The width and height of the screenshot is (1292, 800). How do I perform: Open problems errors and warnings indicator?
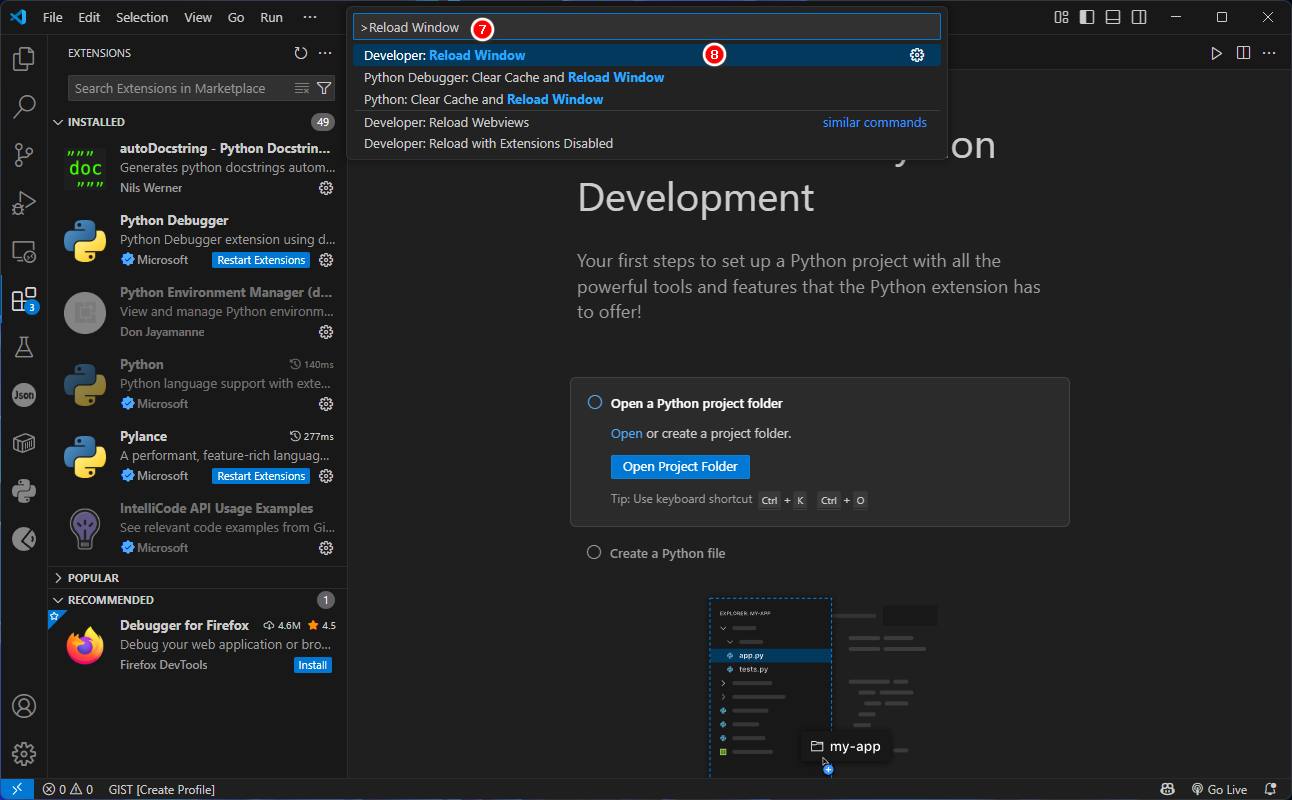coord(67,789)
